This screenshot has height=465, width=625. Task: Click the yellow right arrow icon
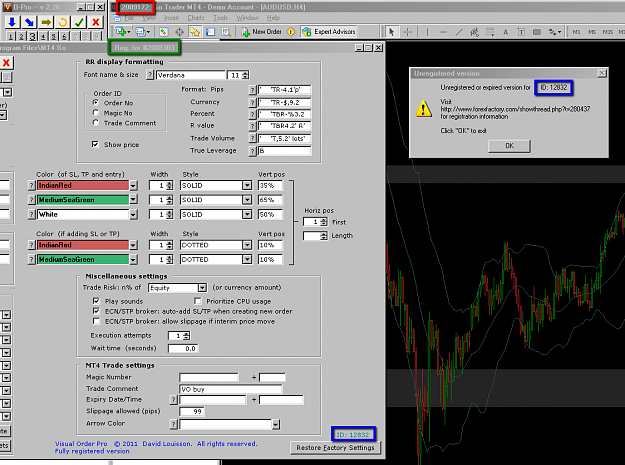click(46, 22)
